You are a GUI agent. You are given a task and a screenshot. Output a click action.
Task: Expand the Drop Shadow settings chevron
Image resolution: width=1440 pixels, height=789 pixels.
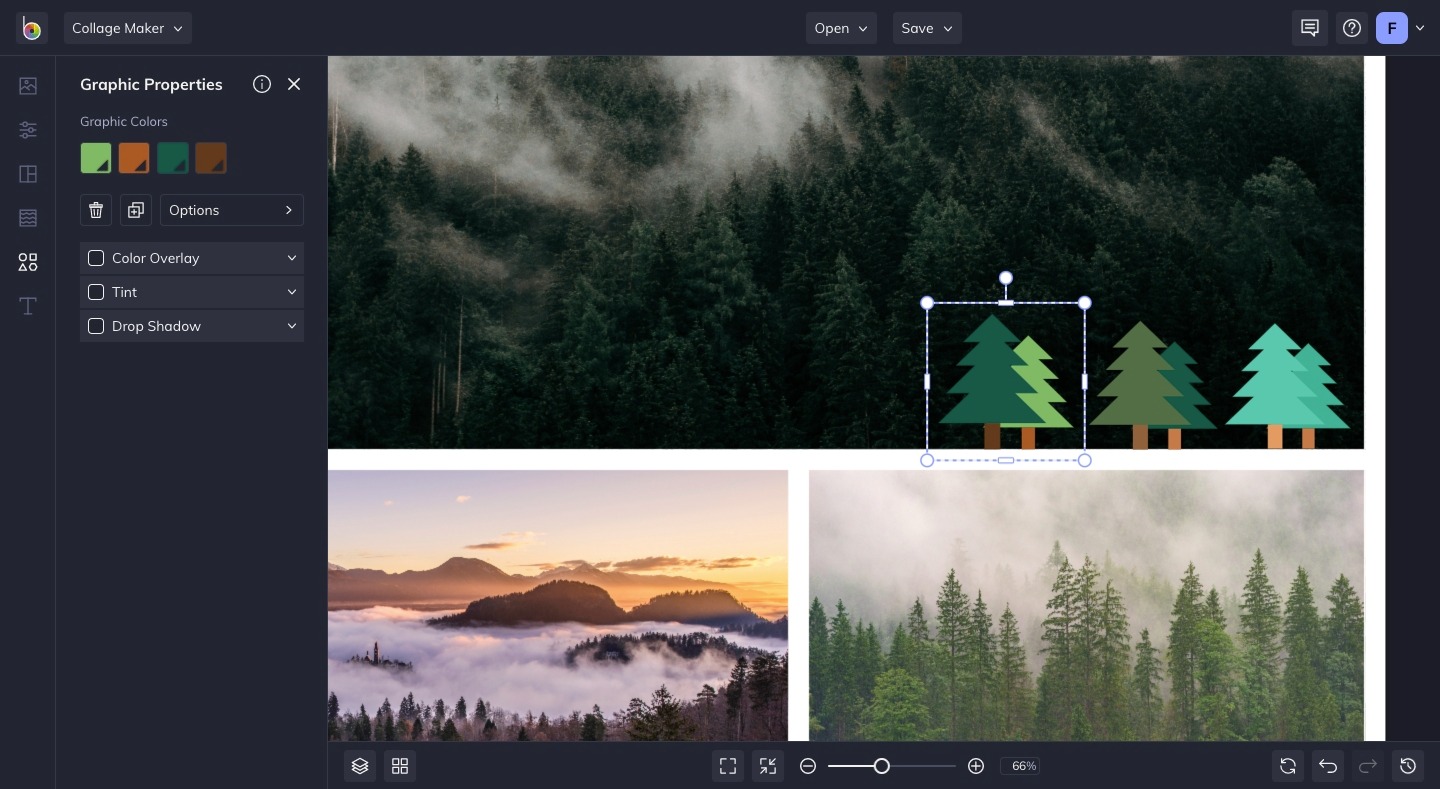(x=292, y=326)
